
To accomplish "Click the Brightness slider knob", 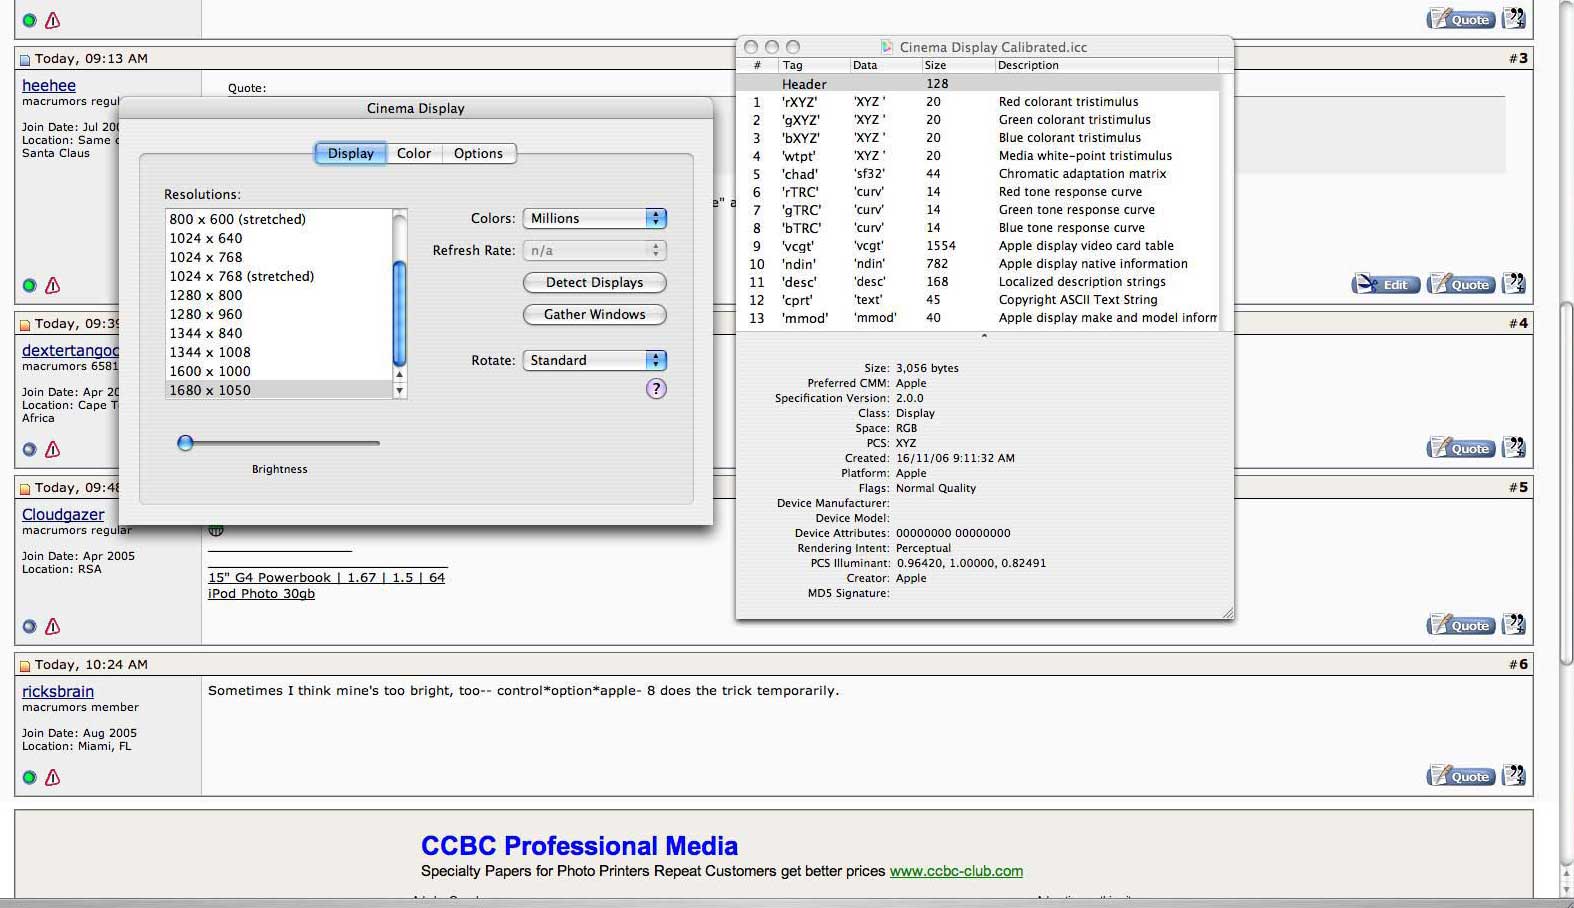I will 185,443.
